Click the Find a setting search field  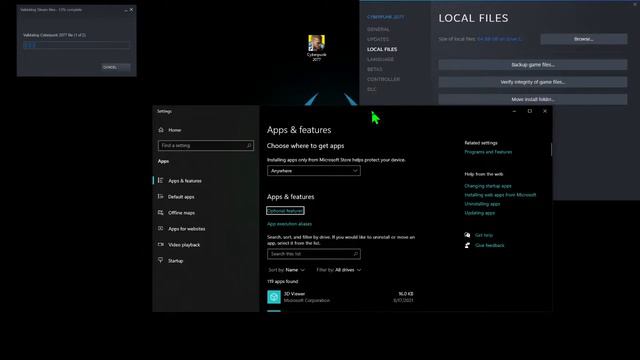click(x=205, y=145)
